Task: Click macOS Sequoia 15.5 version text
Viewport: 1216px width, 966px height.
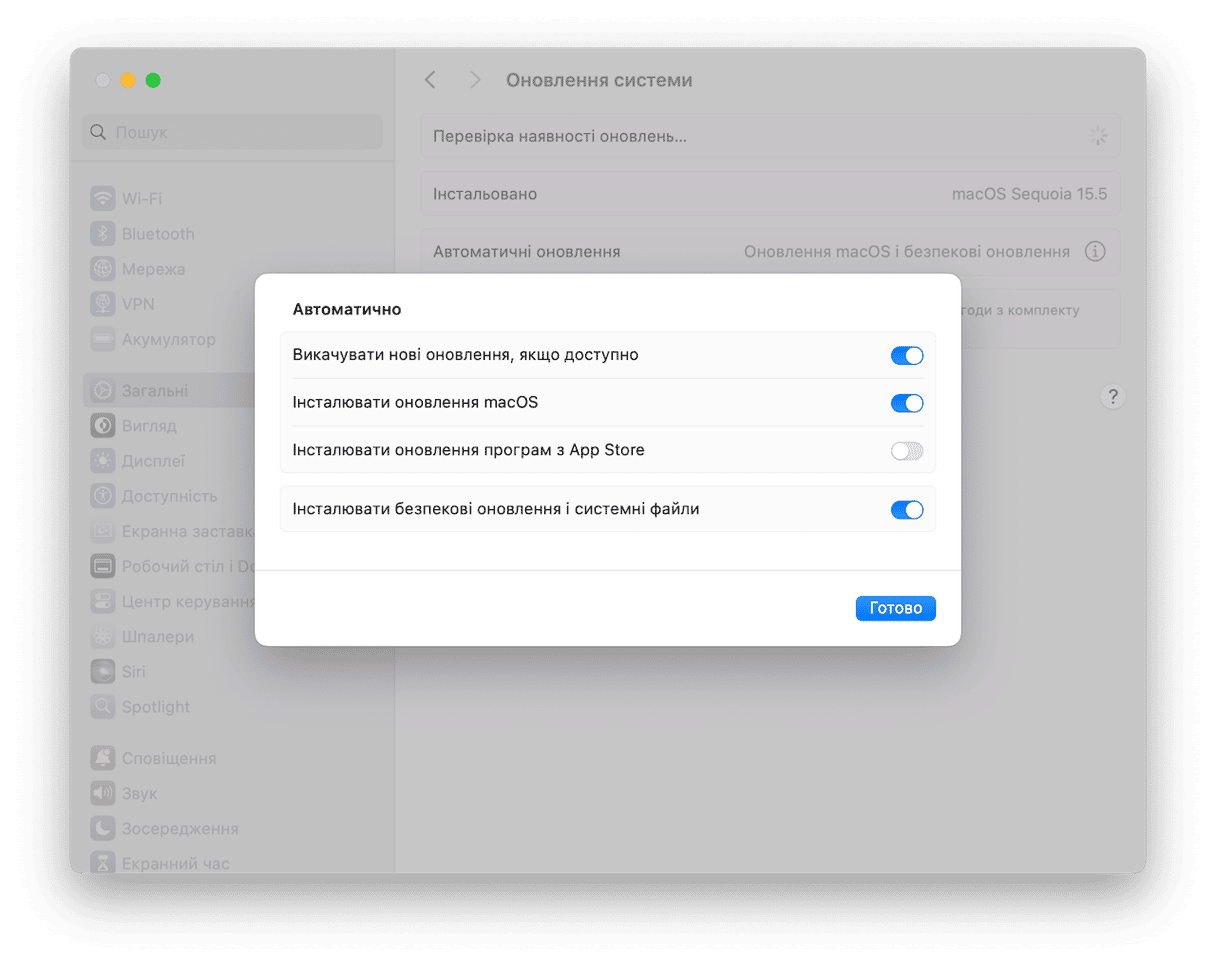Action: [x=1030, y=194]
